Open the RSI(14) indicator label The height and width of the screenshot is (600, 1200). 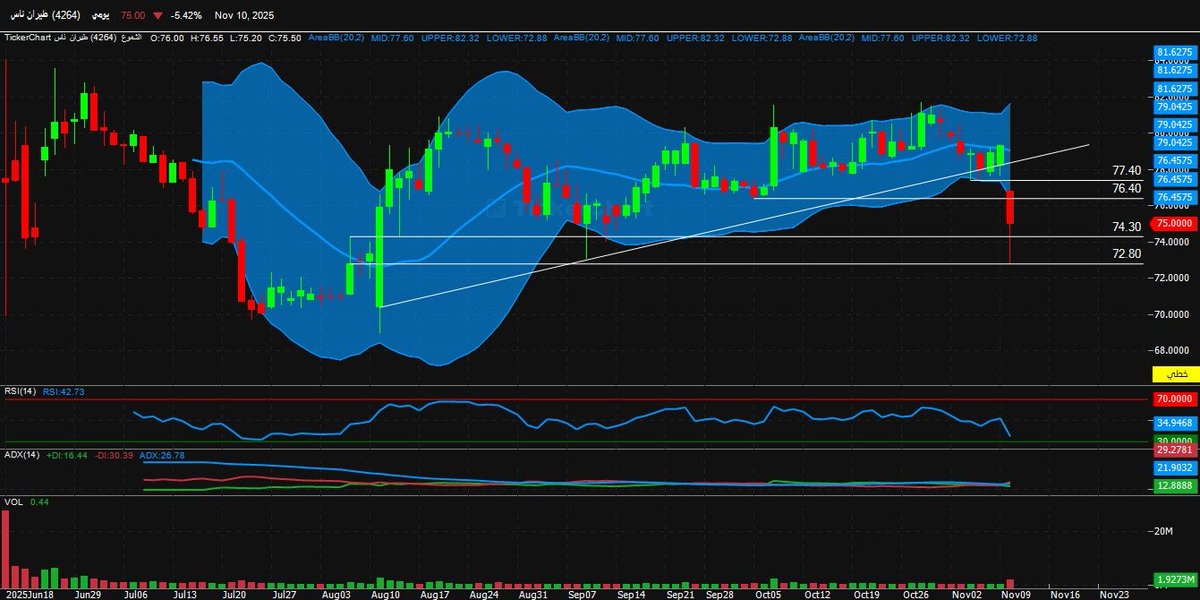tap(20, 392)
